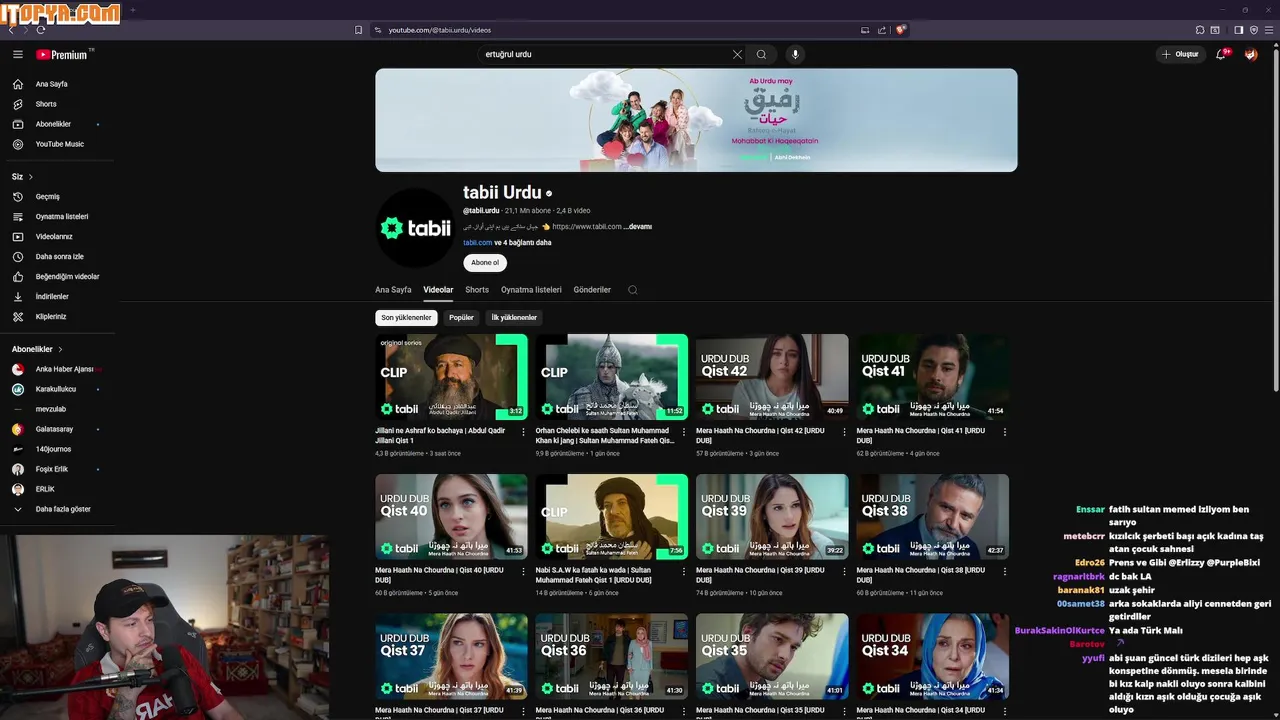
Task: Open options menu for Qist 42 video
Action: click(x=844, y=432)
